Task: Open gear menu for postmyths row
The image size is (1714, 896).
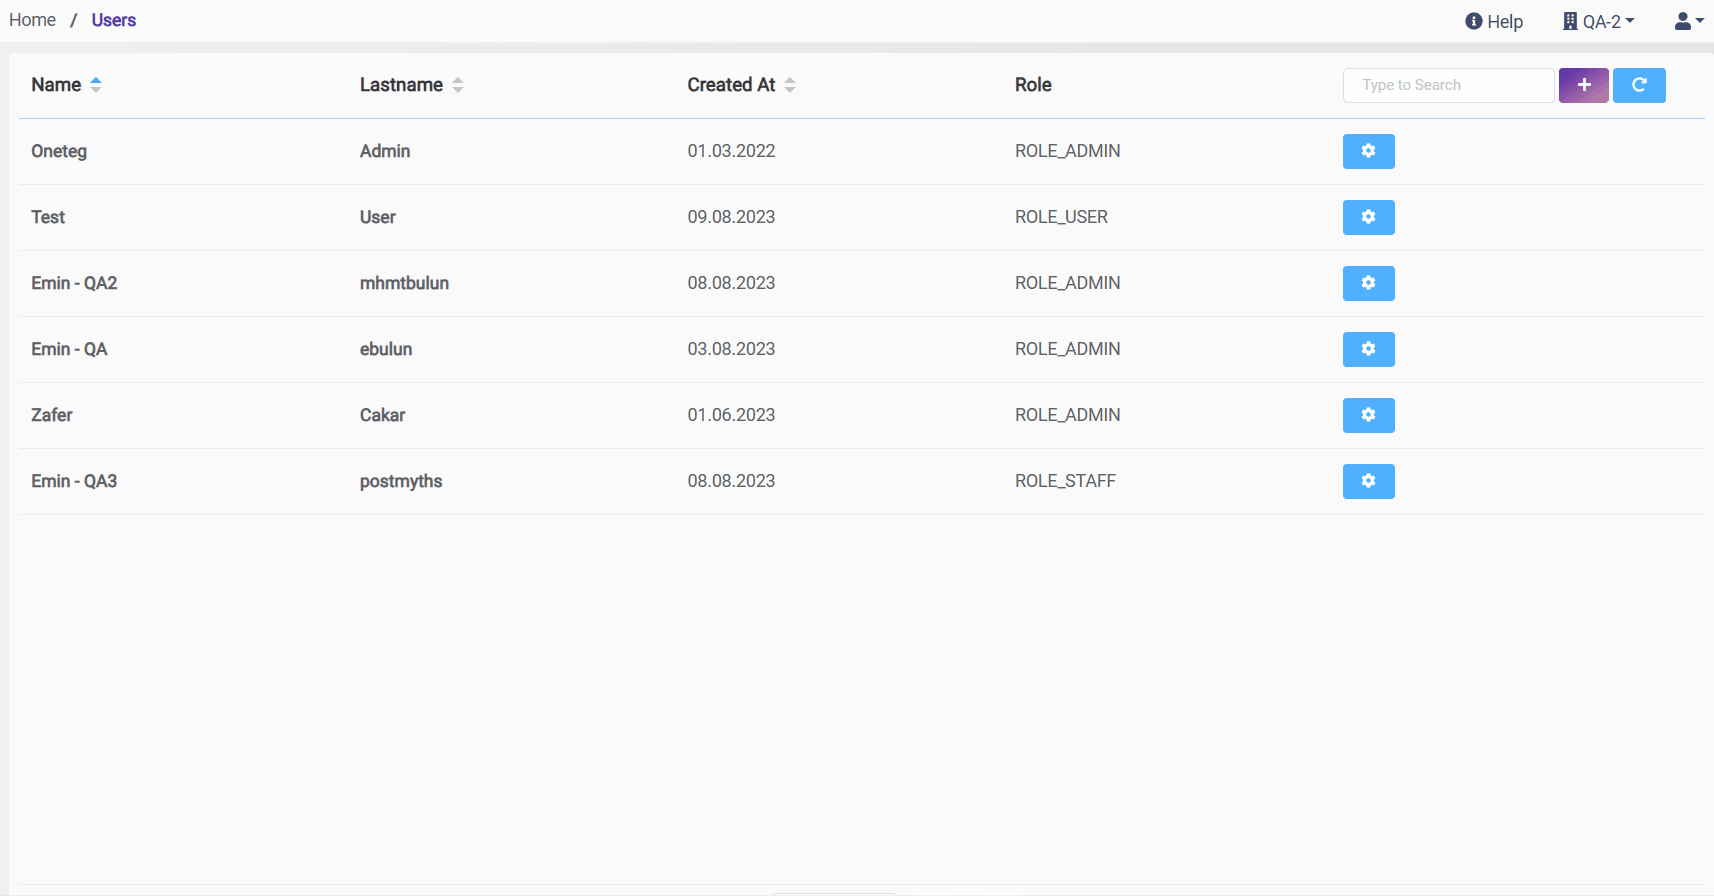Action: [1368, 481]
